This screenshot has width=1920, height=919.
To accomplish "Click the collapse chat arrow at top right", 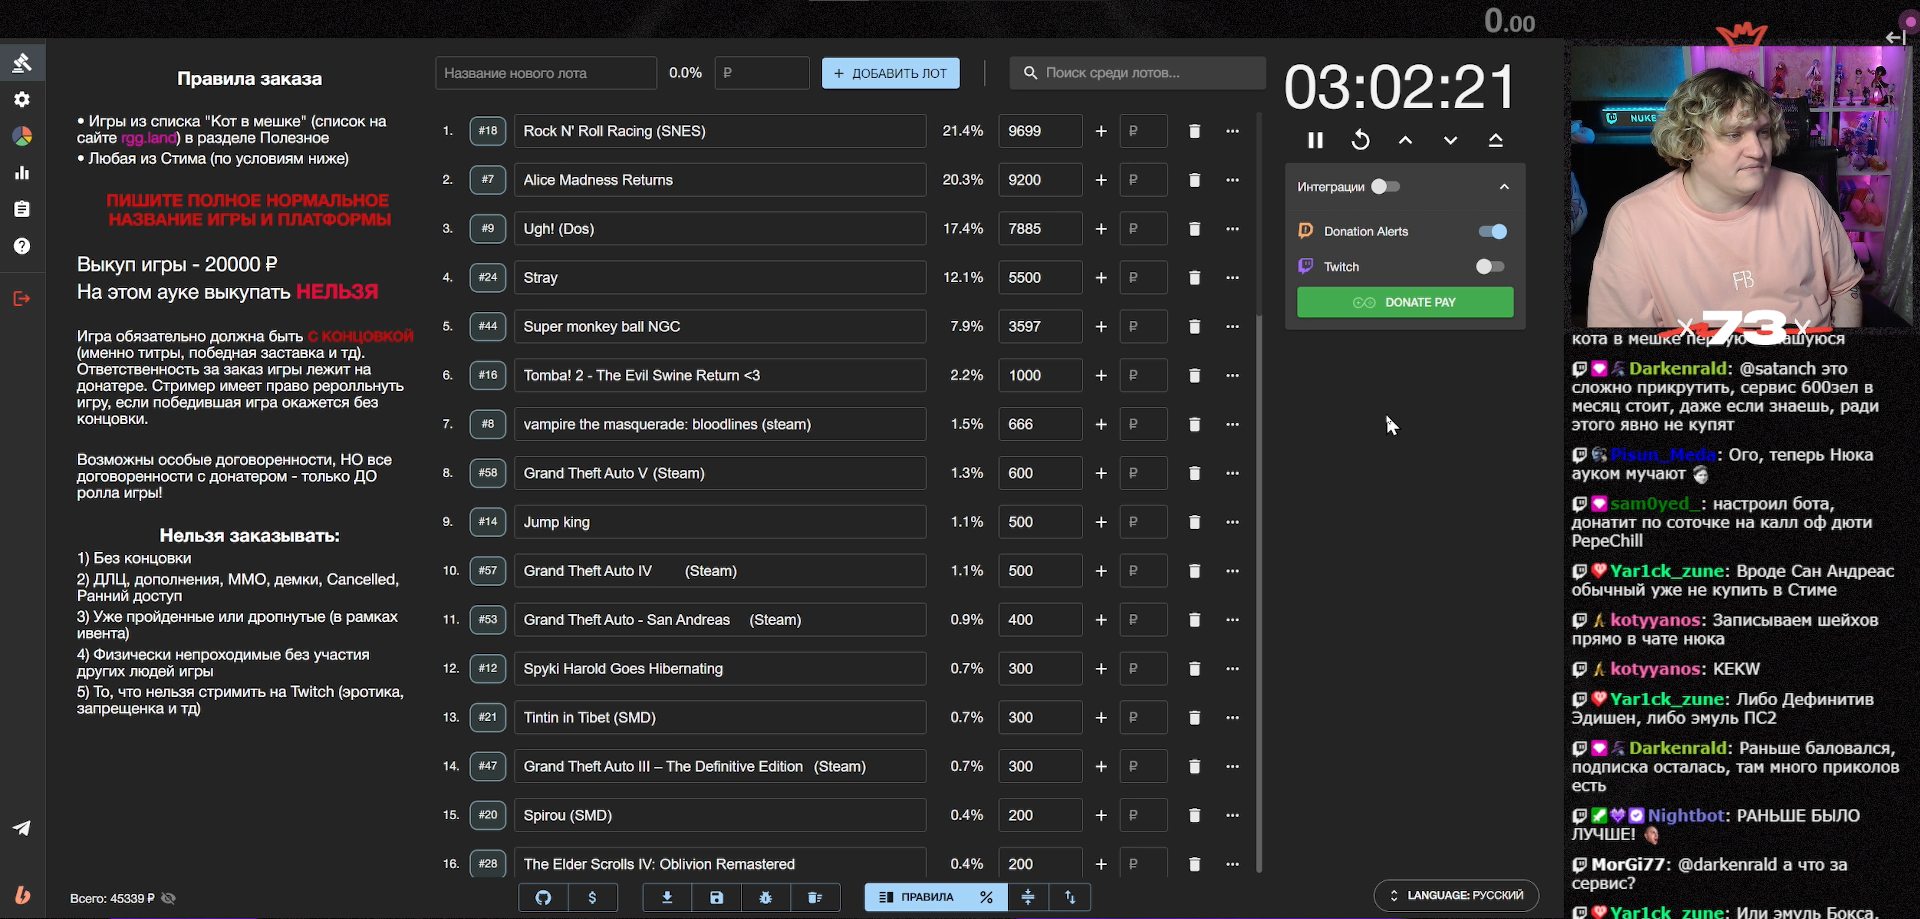I will (x=1896, y=37).
